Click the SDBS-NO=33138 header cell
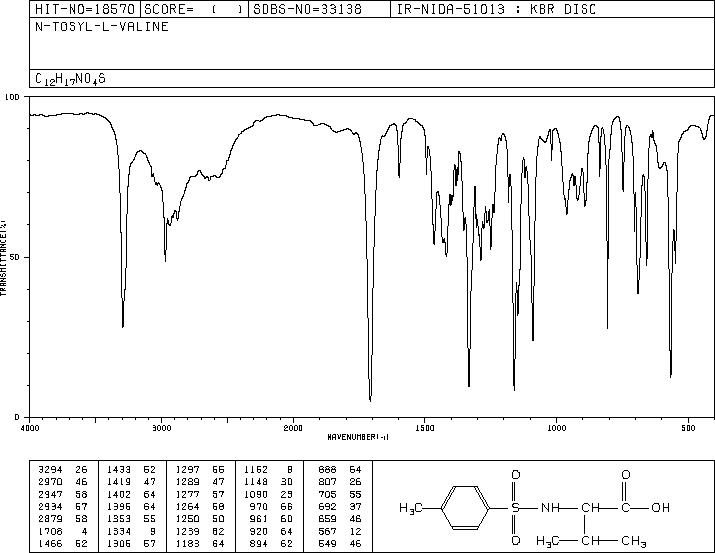Screen dimensions: 715x553 pyautogui.click(x=319, y=9)
